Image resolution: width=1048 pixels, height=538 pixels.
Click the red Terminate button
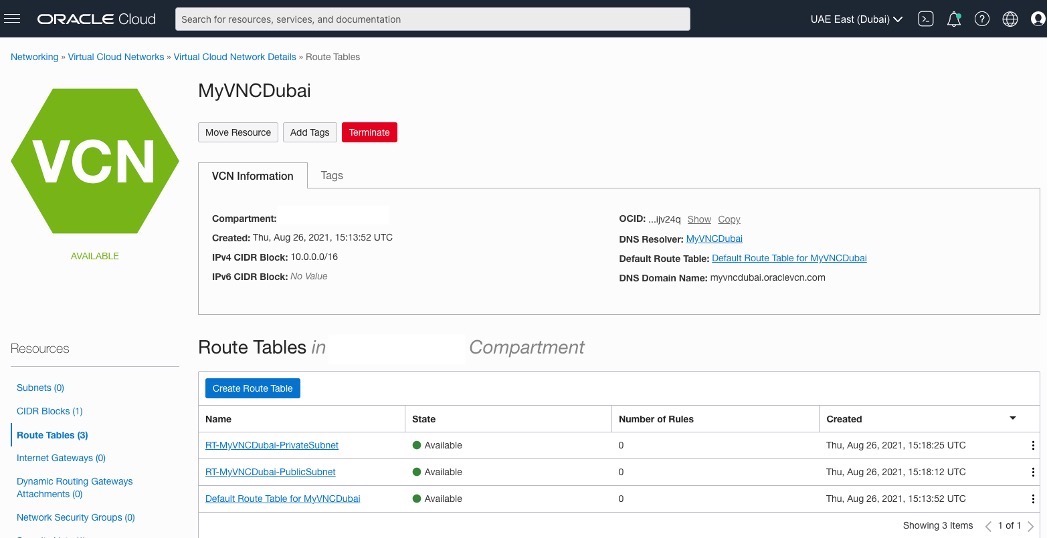pos(369,132)
